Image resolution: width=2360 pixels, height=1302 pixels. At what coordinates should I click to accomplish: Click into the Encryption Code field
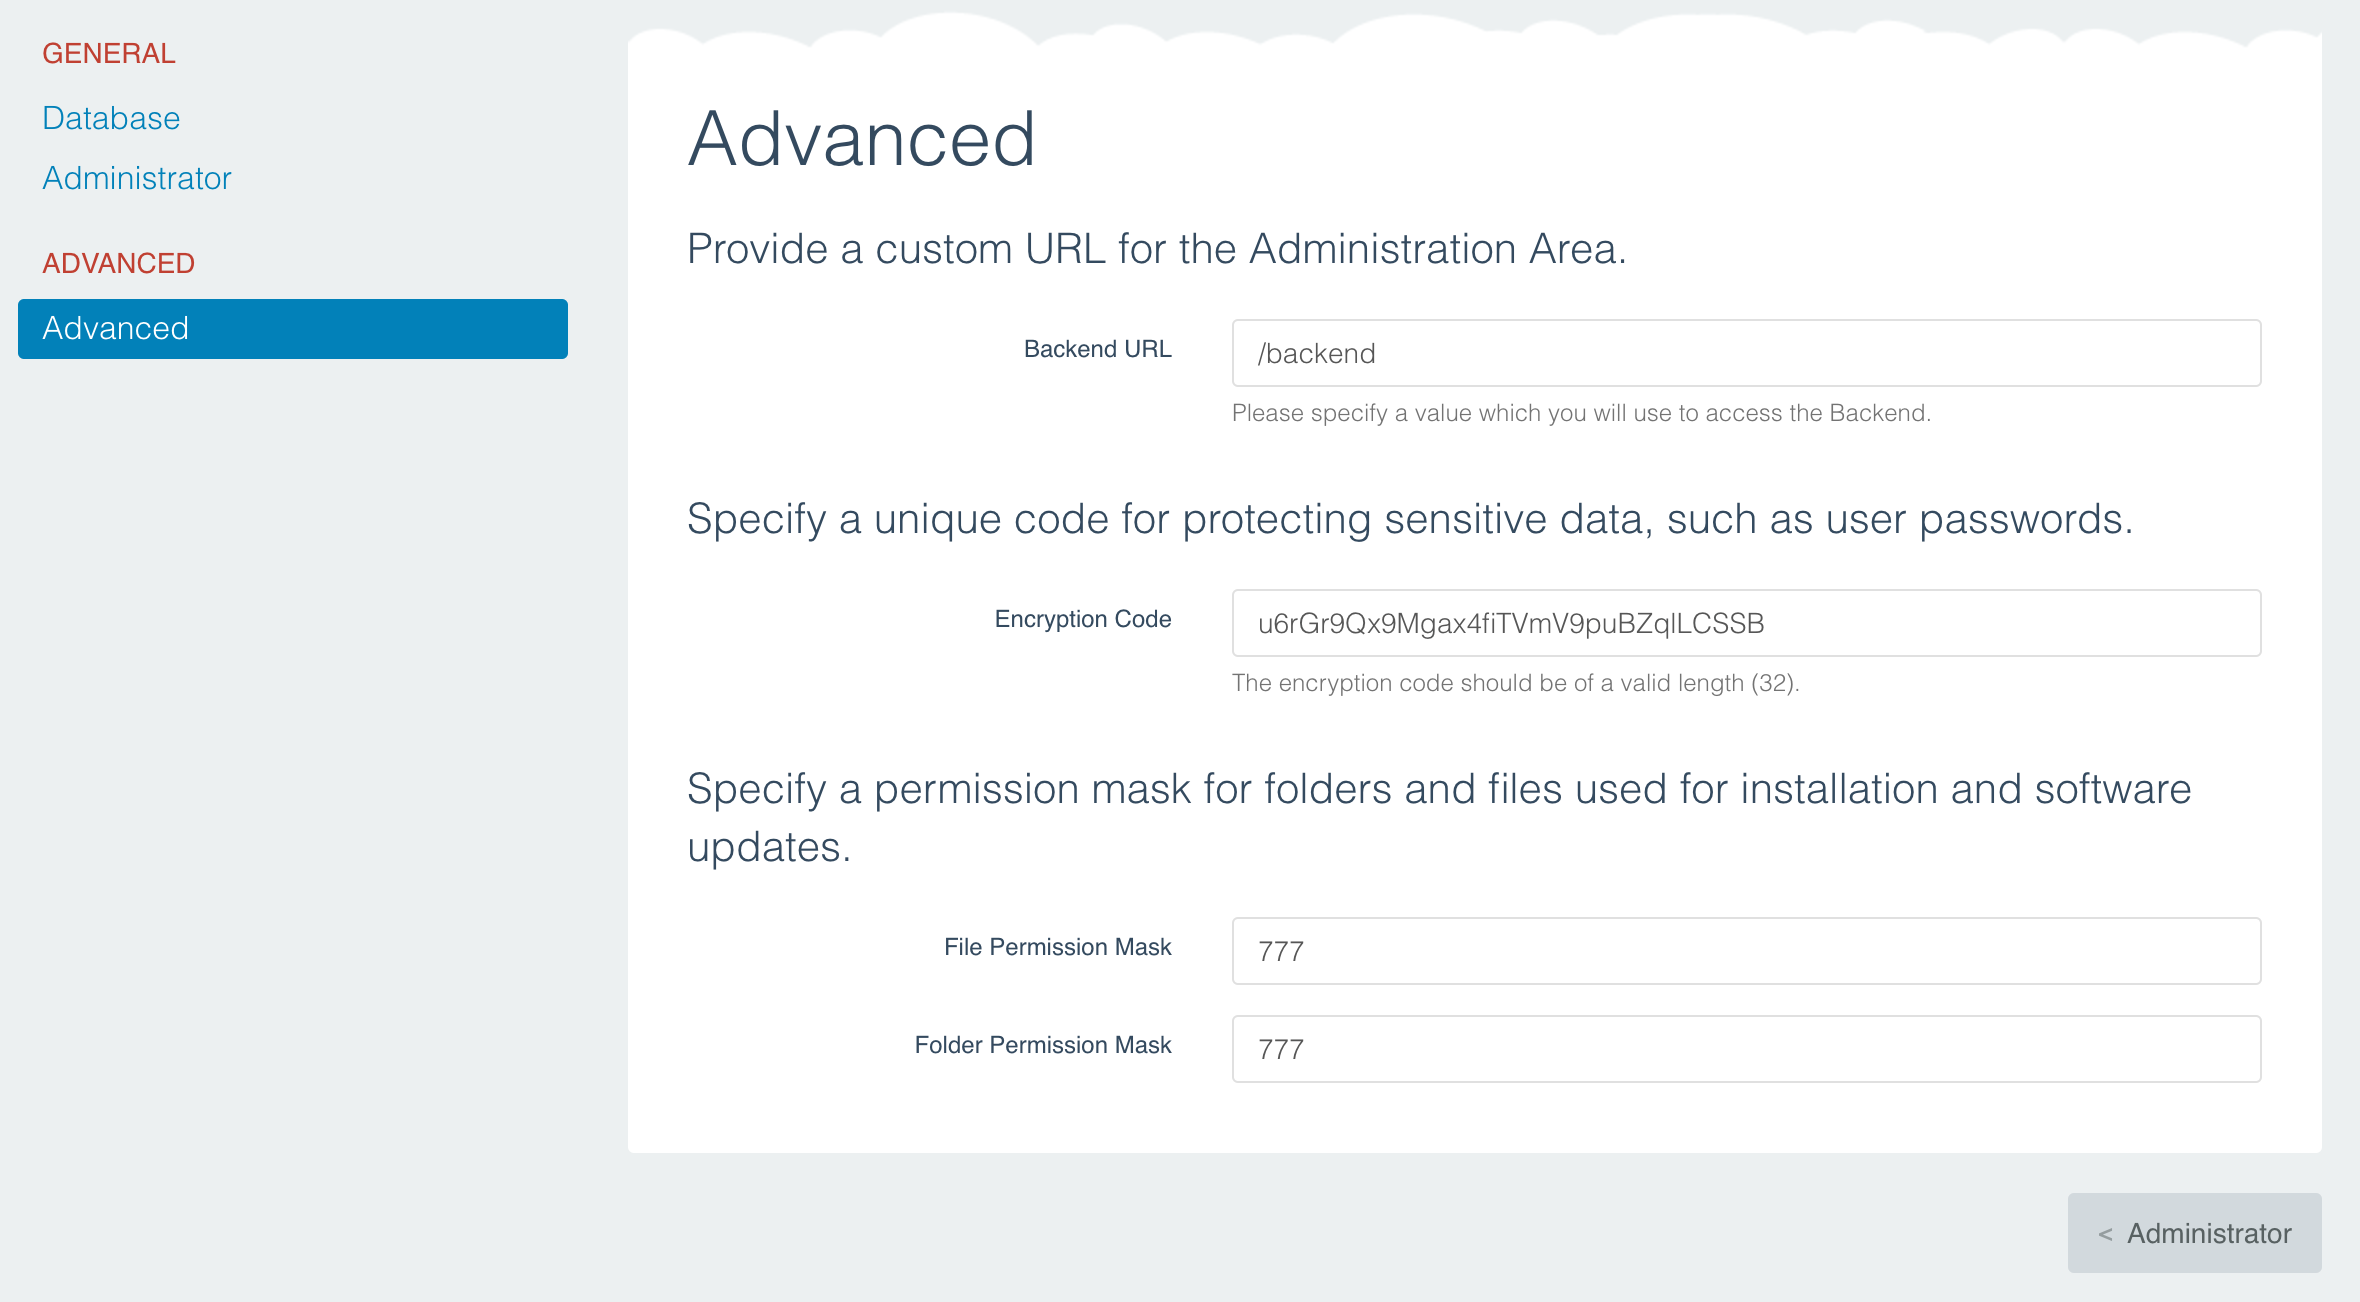tap(1745, 623)
